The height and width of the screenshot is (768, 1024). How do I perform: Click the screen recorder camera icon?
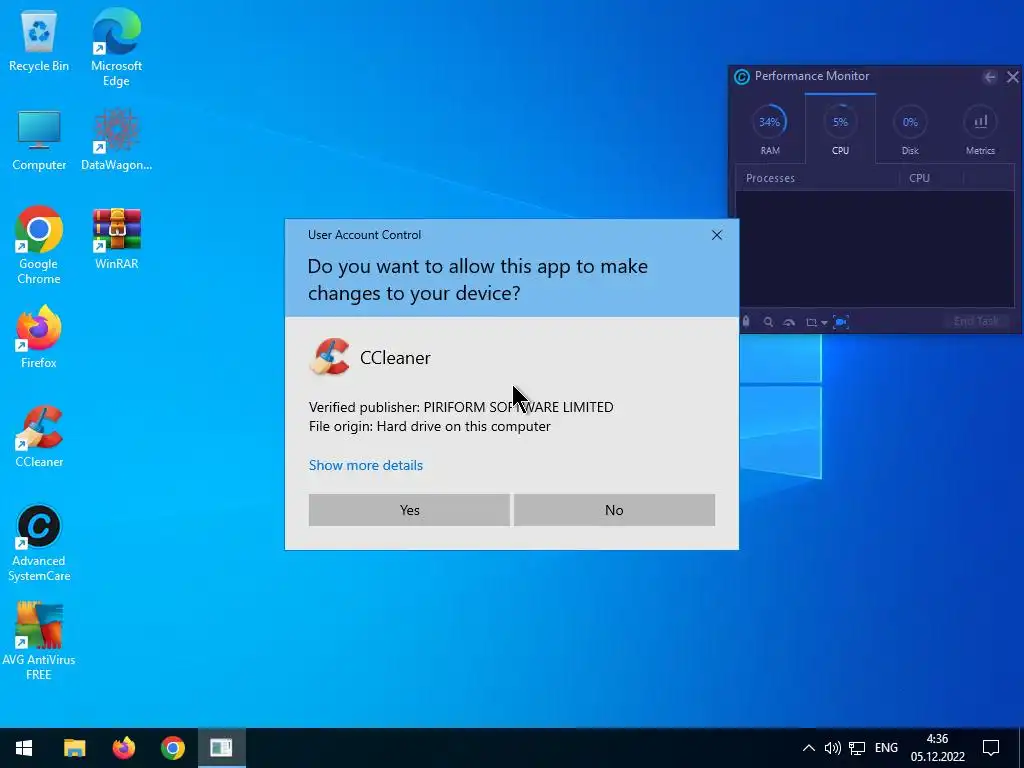pos(841,321)
